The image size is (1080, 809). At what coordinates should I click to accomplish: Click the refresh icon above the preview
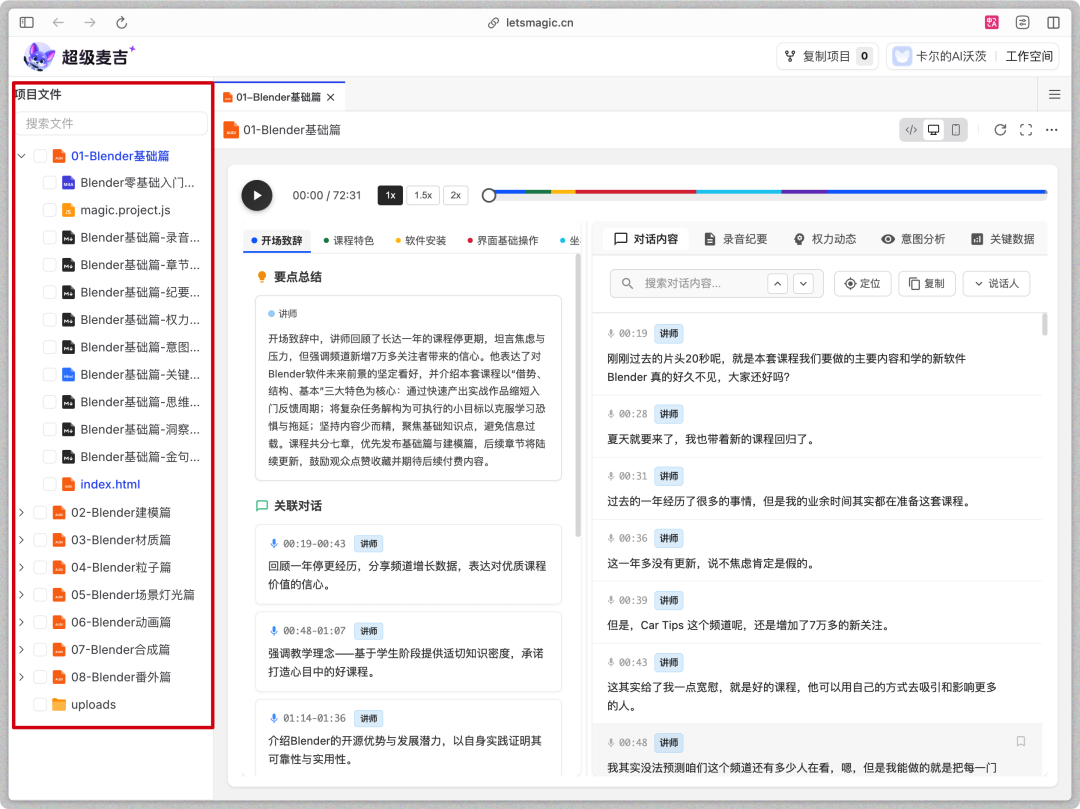click(1000, 130)
